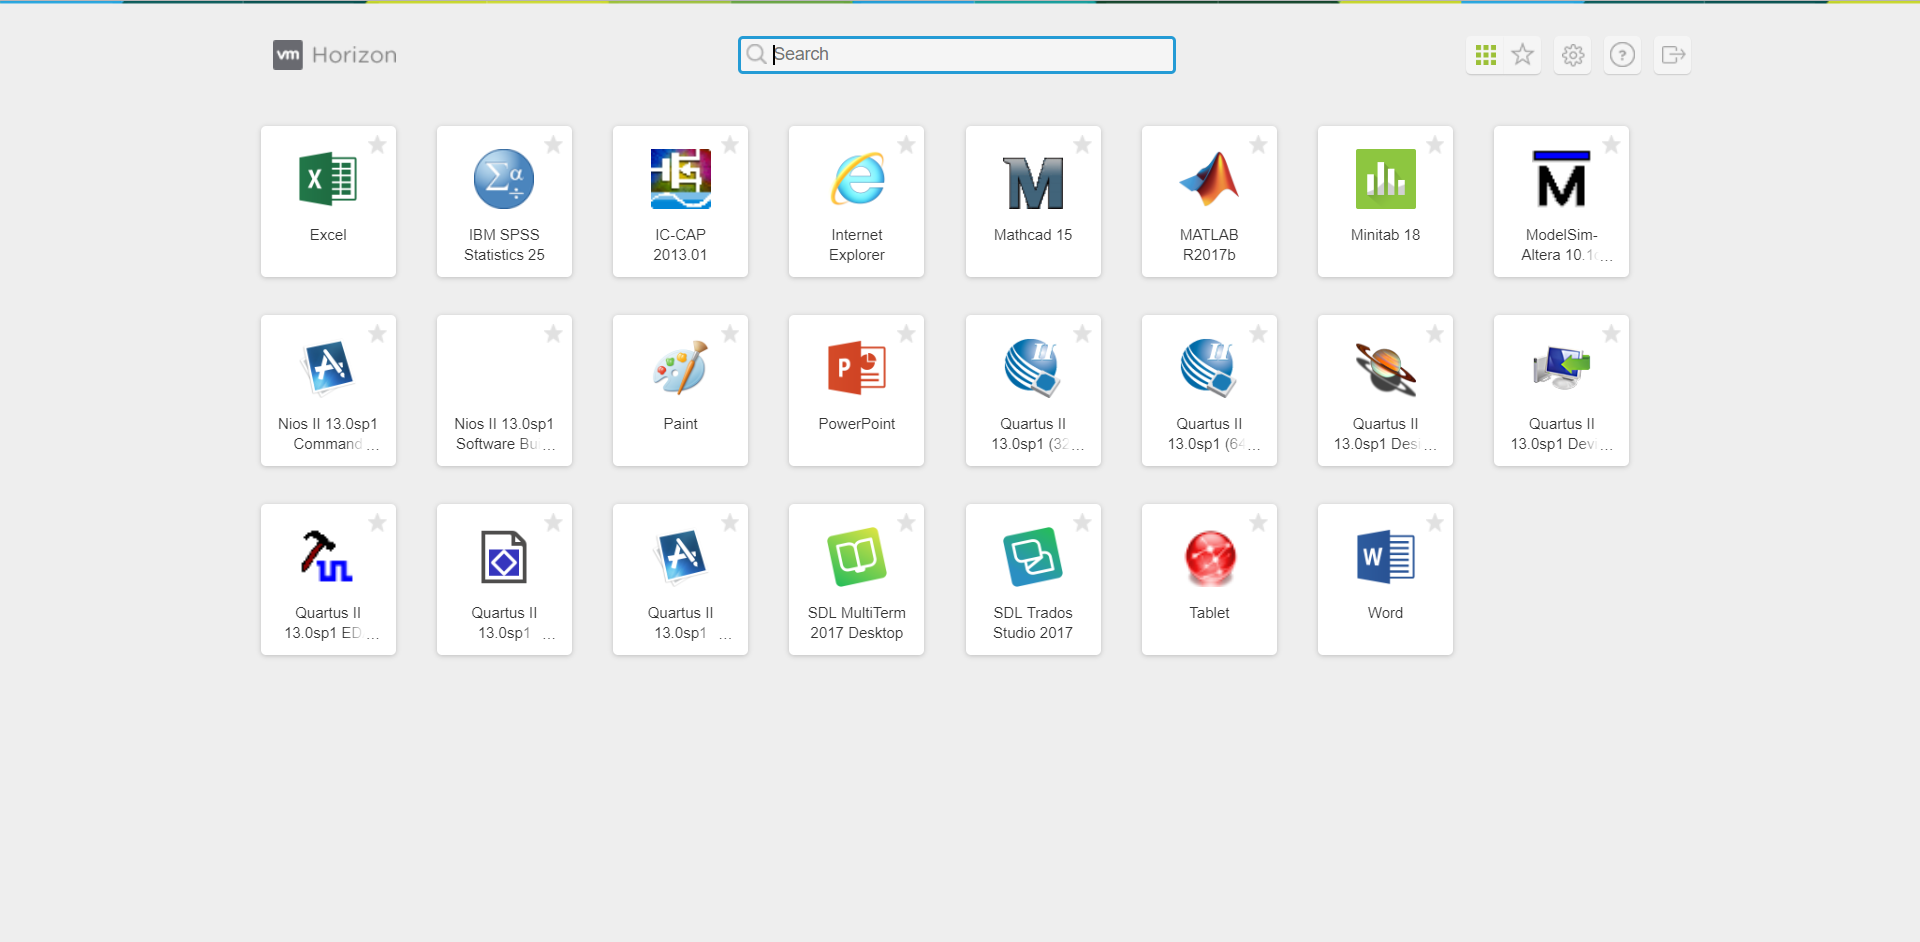Viewport: 1920px width, 942px height.
Task: Open the Paint application
Action: (680, 370)
